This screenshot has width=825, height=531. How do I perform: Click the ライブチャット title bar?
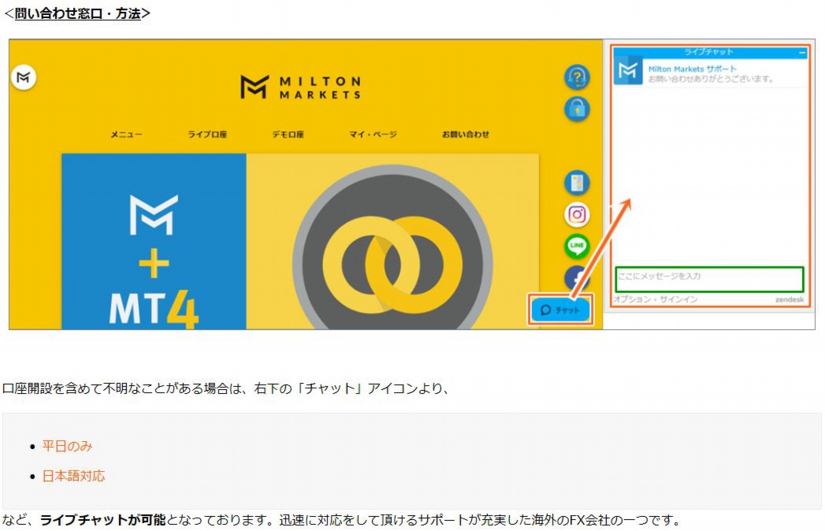pyautogui.click(x=709, y=52)
